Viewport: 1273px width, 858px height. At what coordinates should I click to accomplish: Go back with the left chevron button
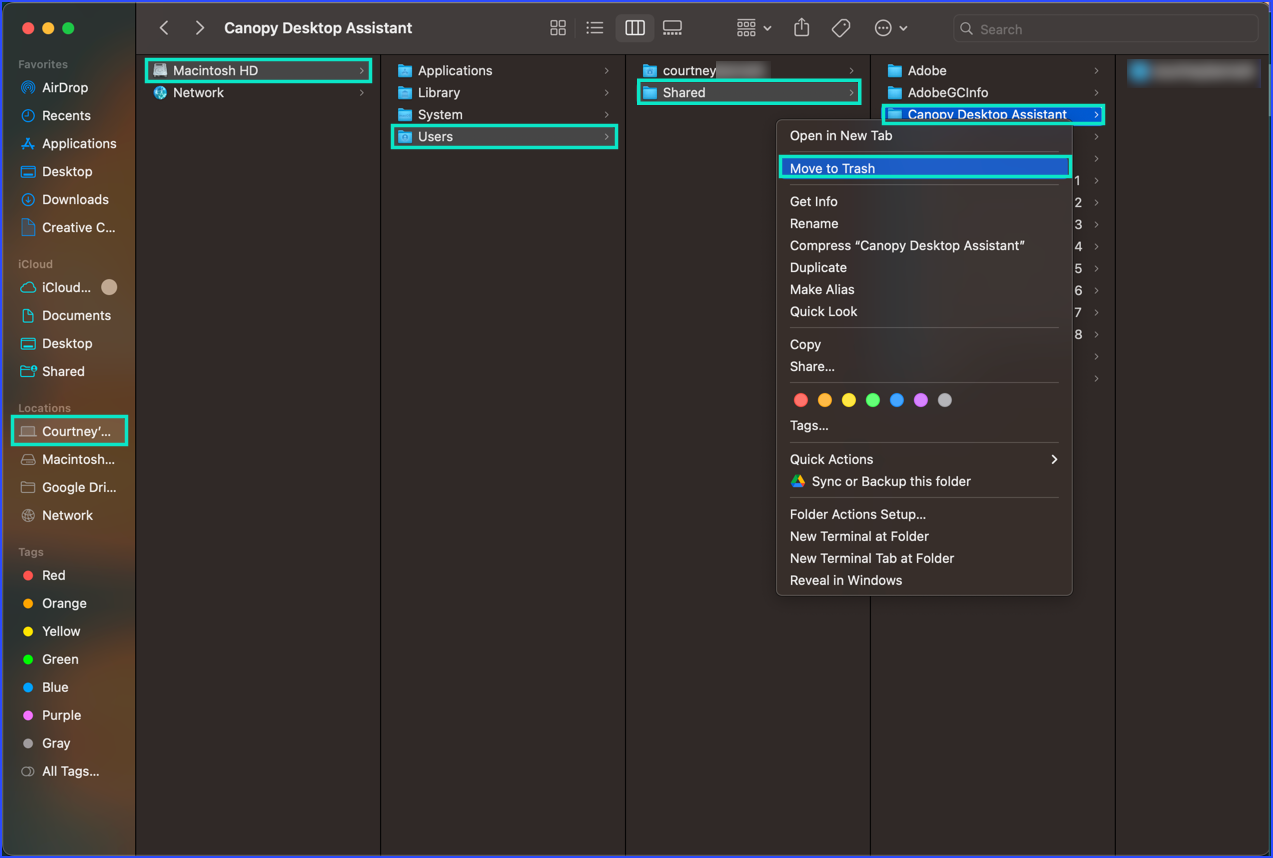point(164,28)
